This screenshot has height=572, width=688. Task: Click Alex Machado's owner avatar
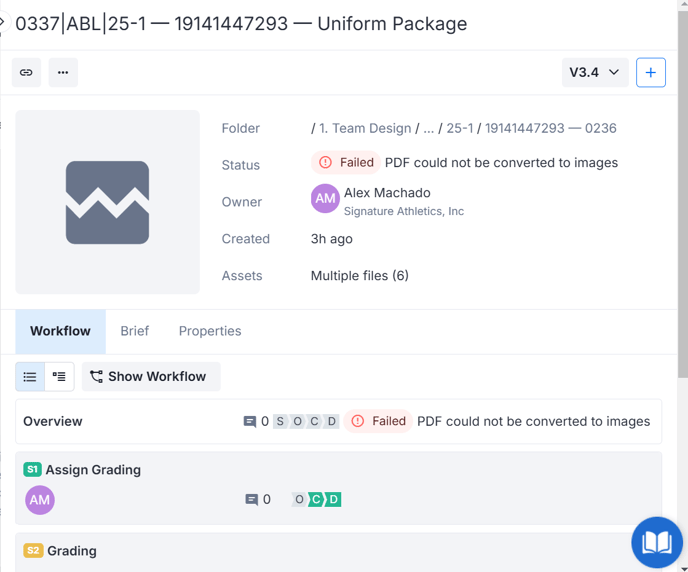click(325, 199)
